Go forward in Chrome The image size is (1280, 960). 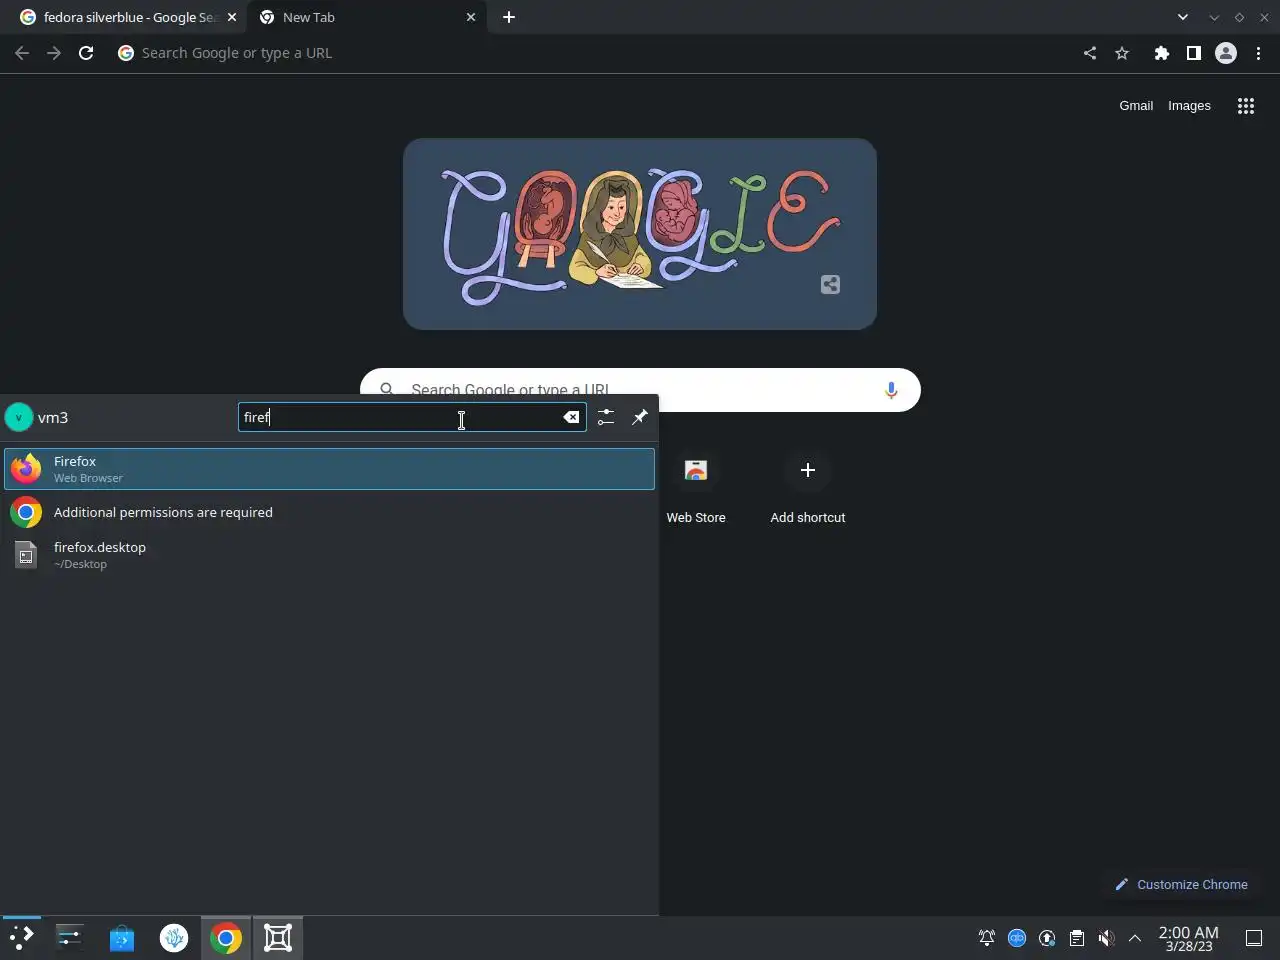coord(54,53)
